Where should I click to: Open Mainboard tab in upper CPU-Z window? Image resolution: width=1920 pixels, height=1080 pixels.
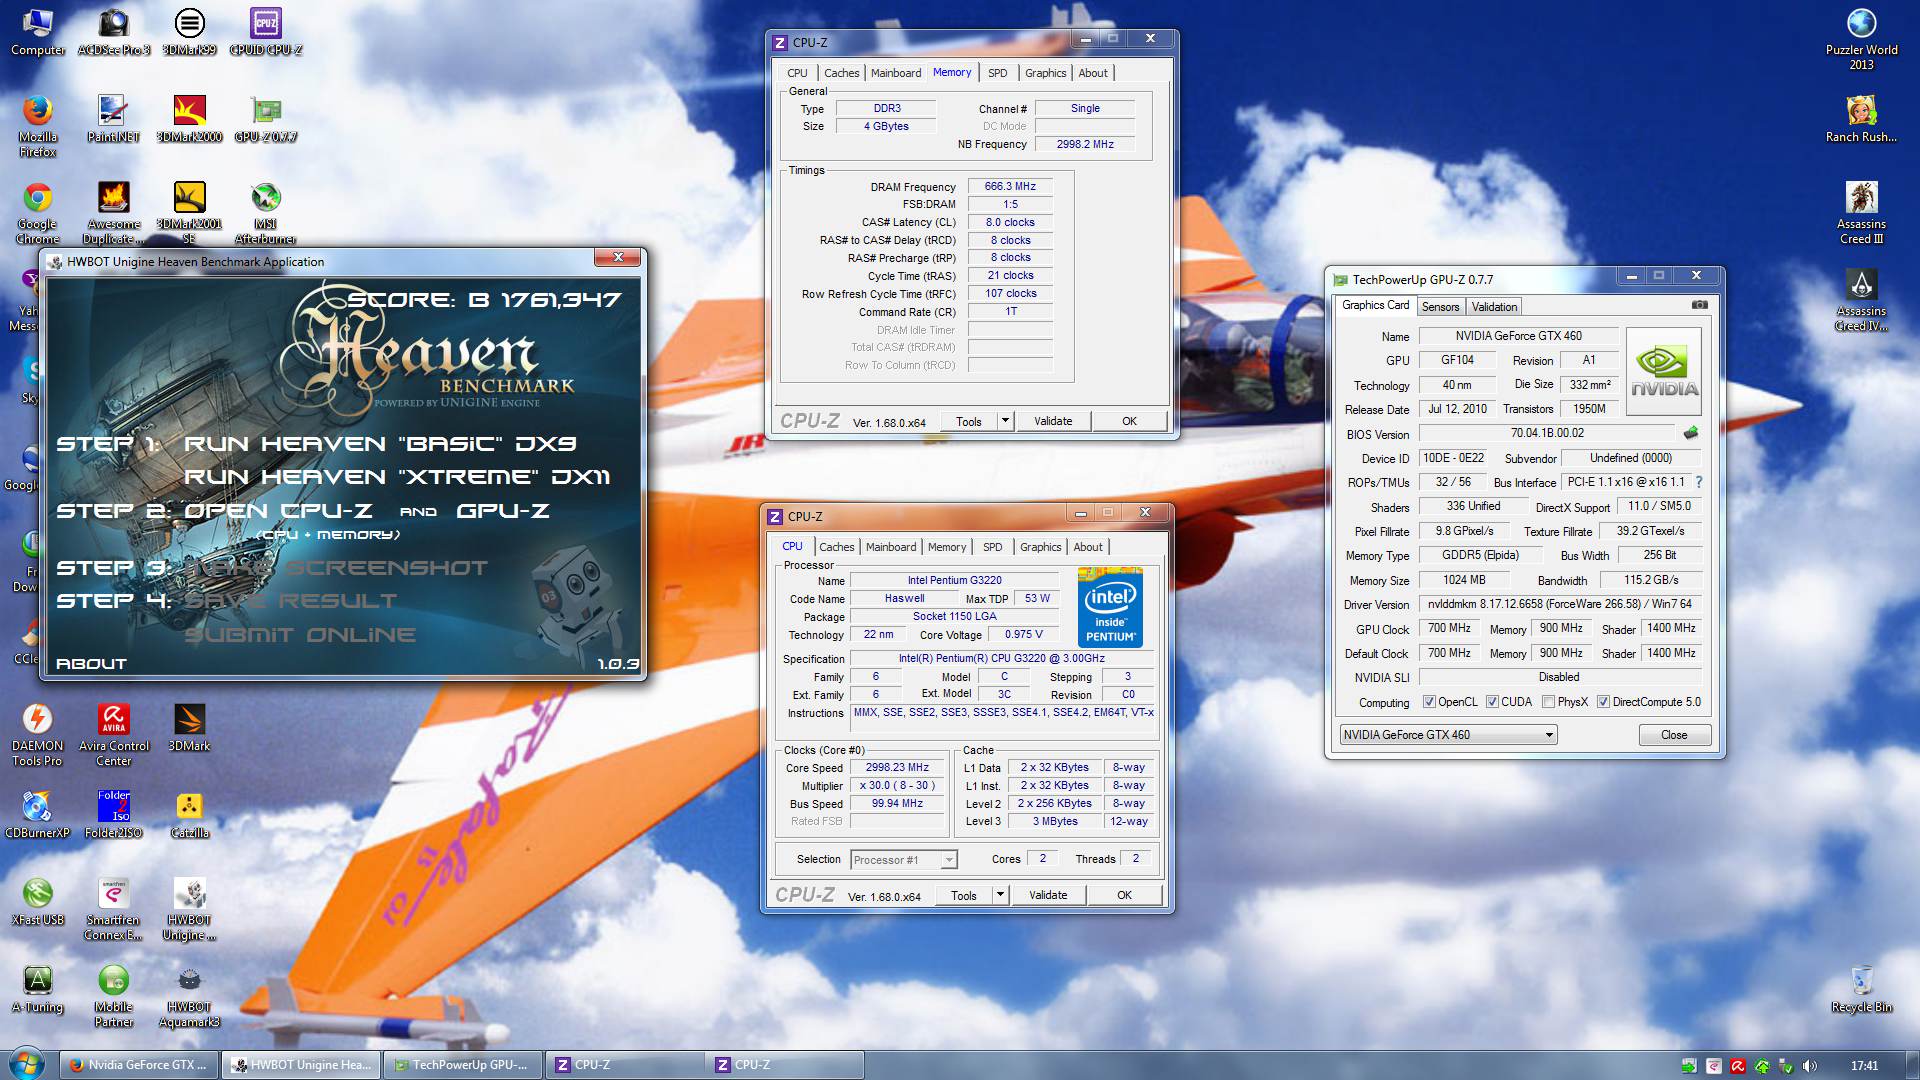[896, 73]
